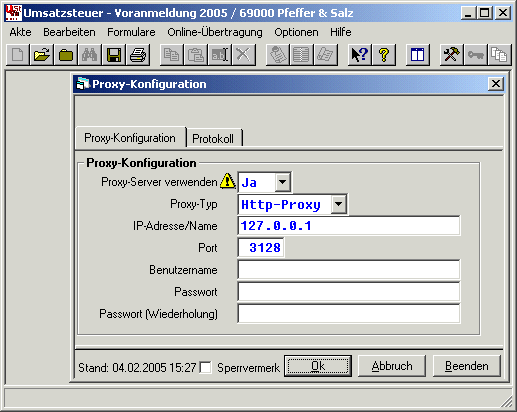This screenshot has height=412, width=517.
Task: Click the split window layout icon
Action: click(417, 55)
